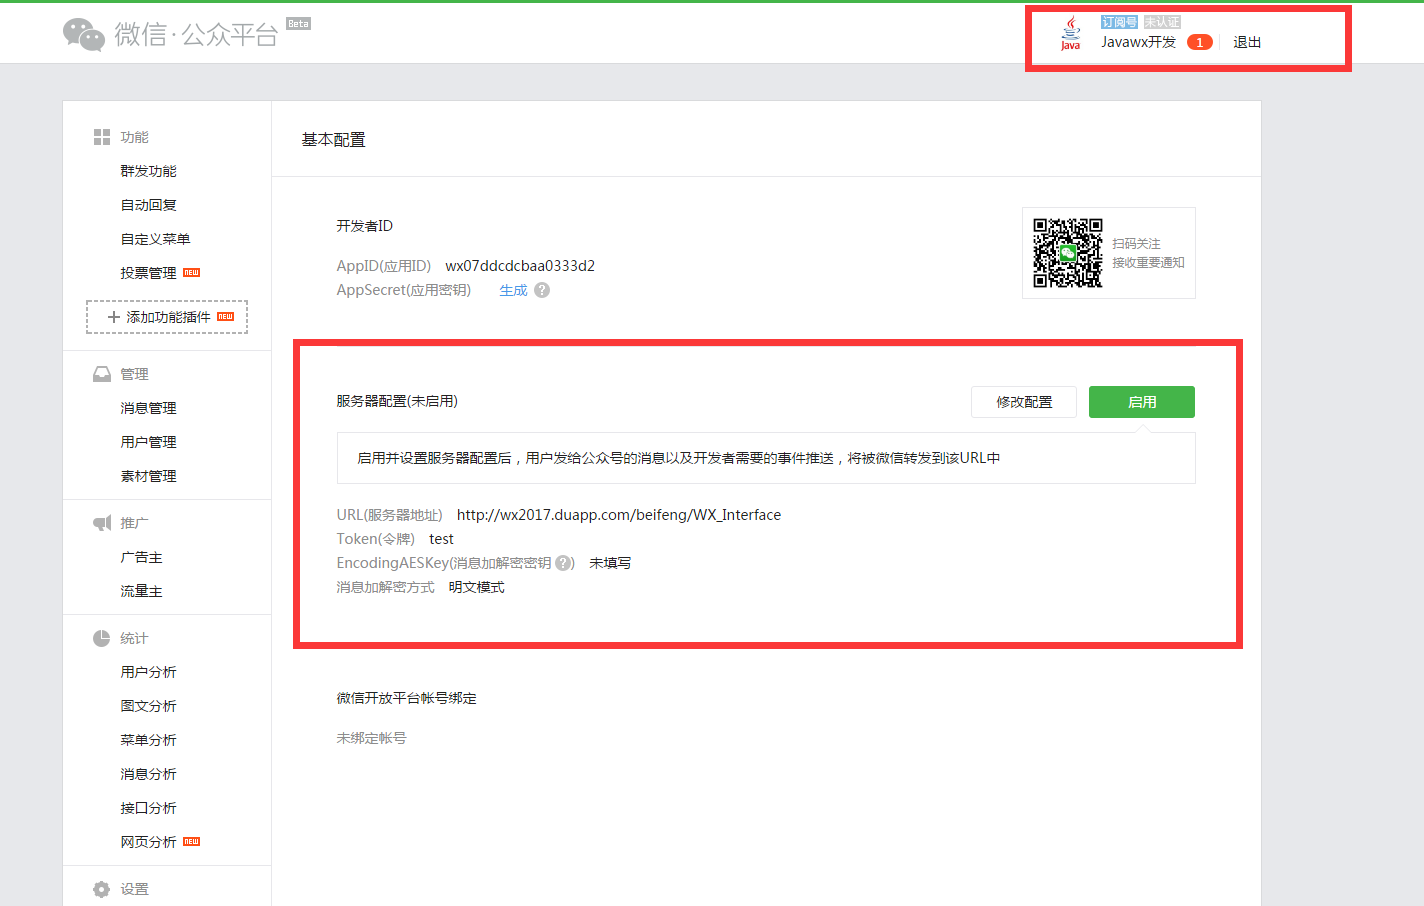The width and height of the screenshot is (1424, 906).
Task: Click the 功能 grid section icon
Action: point(102,137)
